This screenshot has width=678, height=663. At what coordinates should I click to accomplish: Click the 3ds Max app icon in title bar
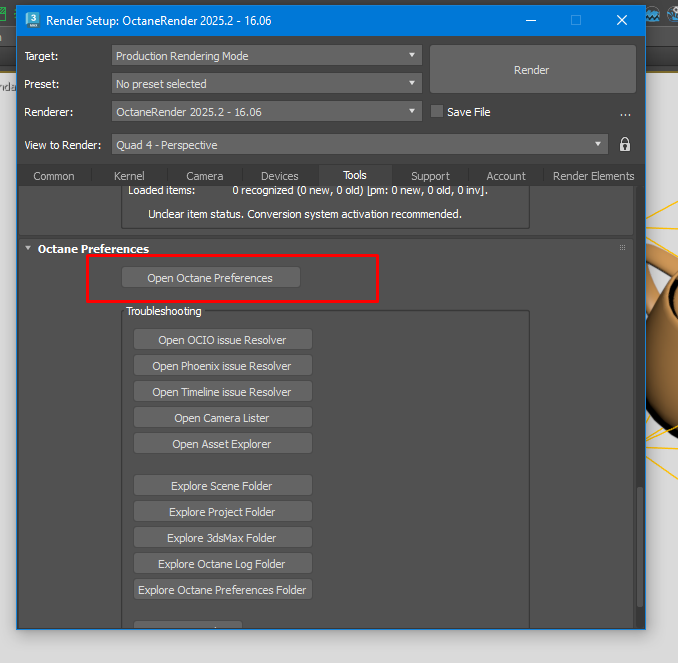pos(32,20)
